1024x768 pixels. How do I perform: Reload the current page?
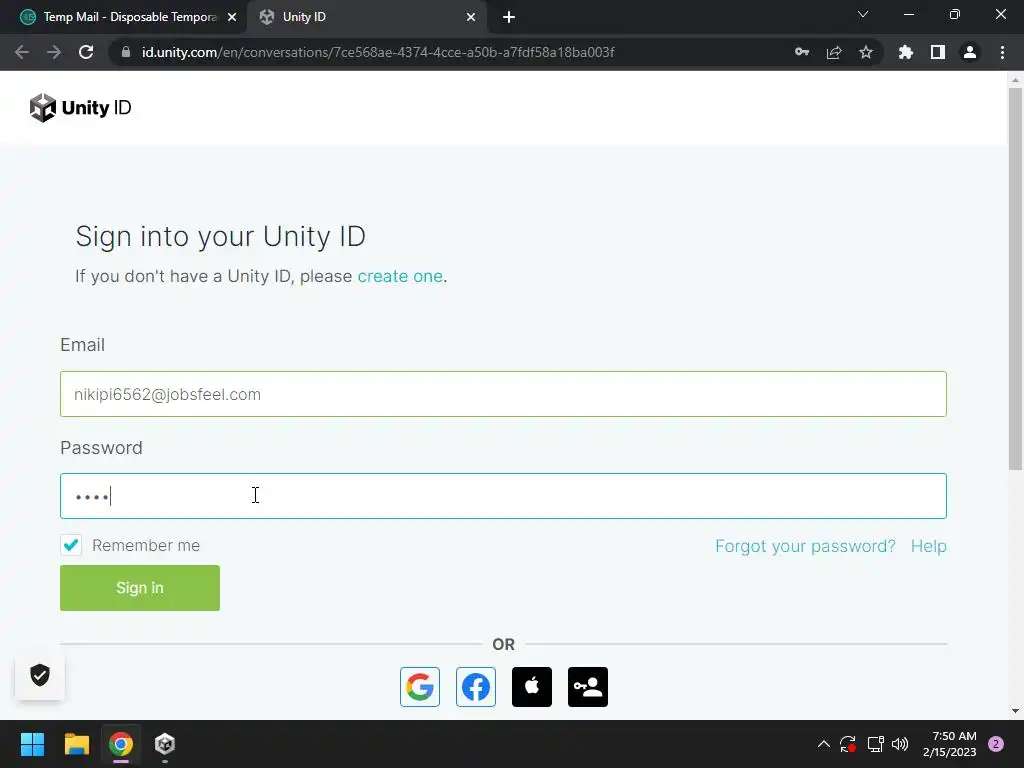click(86, 52)
